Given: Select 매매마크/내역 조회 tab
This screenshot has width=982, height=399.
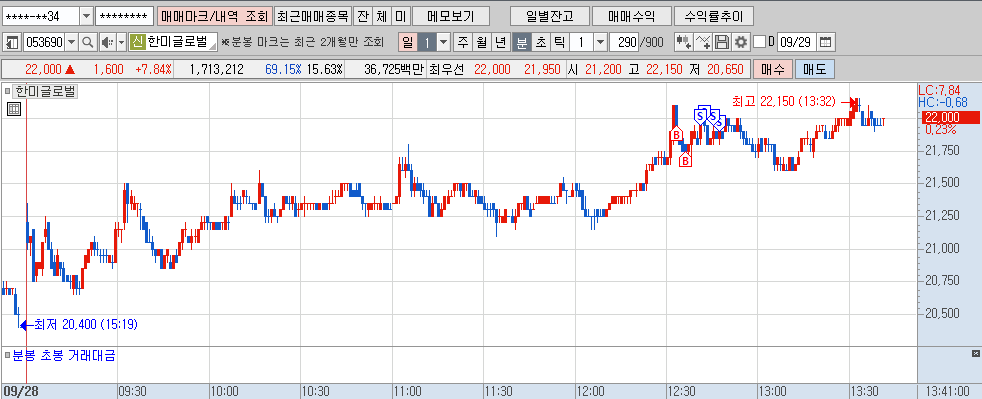Looking at the screenshot, I should point(214,16).
